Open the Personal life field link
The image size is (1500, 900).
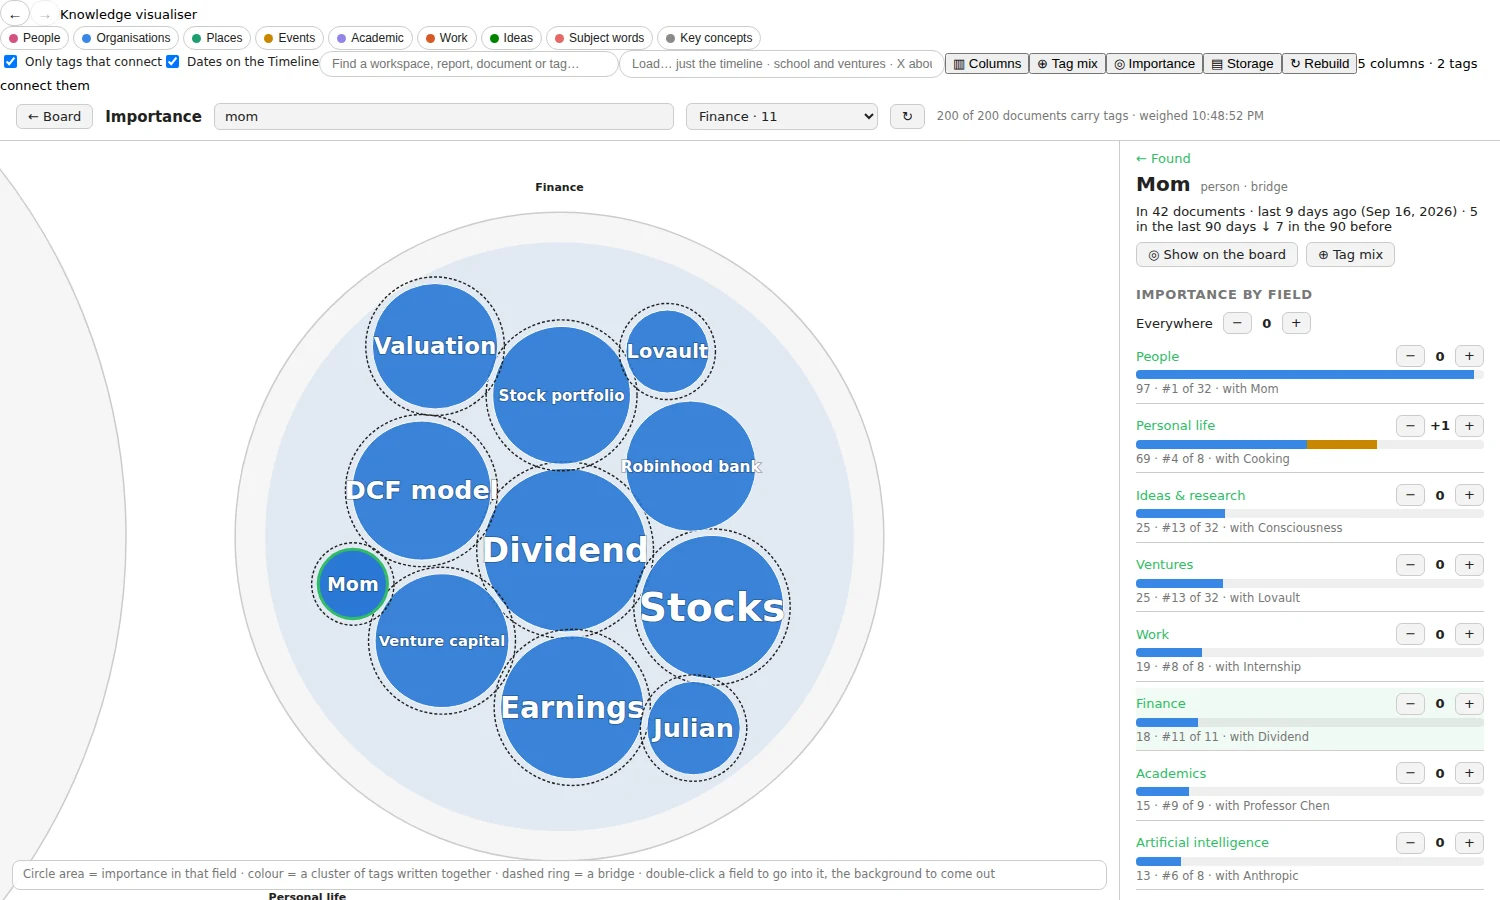click(x=1175, y=426)
